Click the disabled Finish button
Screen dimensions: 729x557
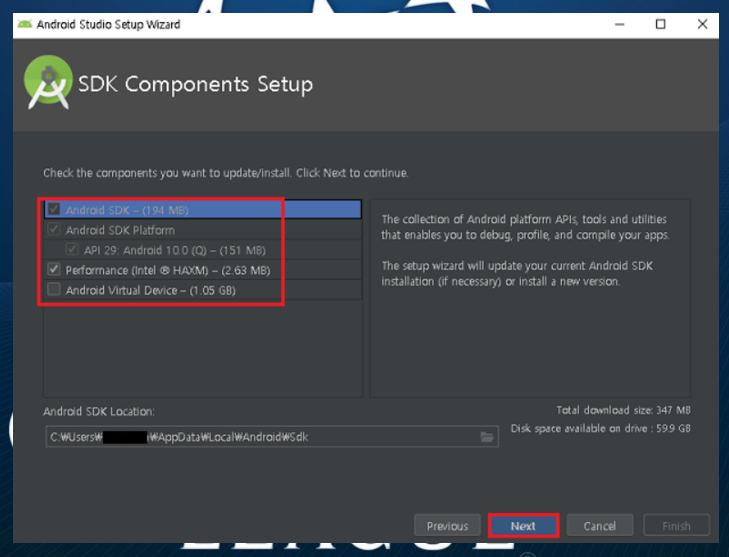[676, 526]
